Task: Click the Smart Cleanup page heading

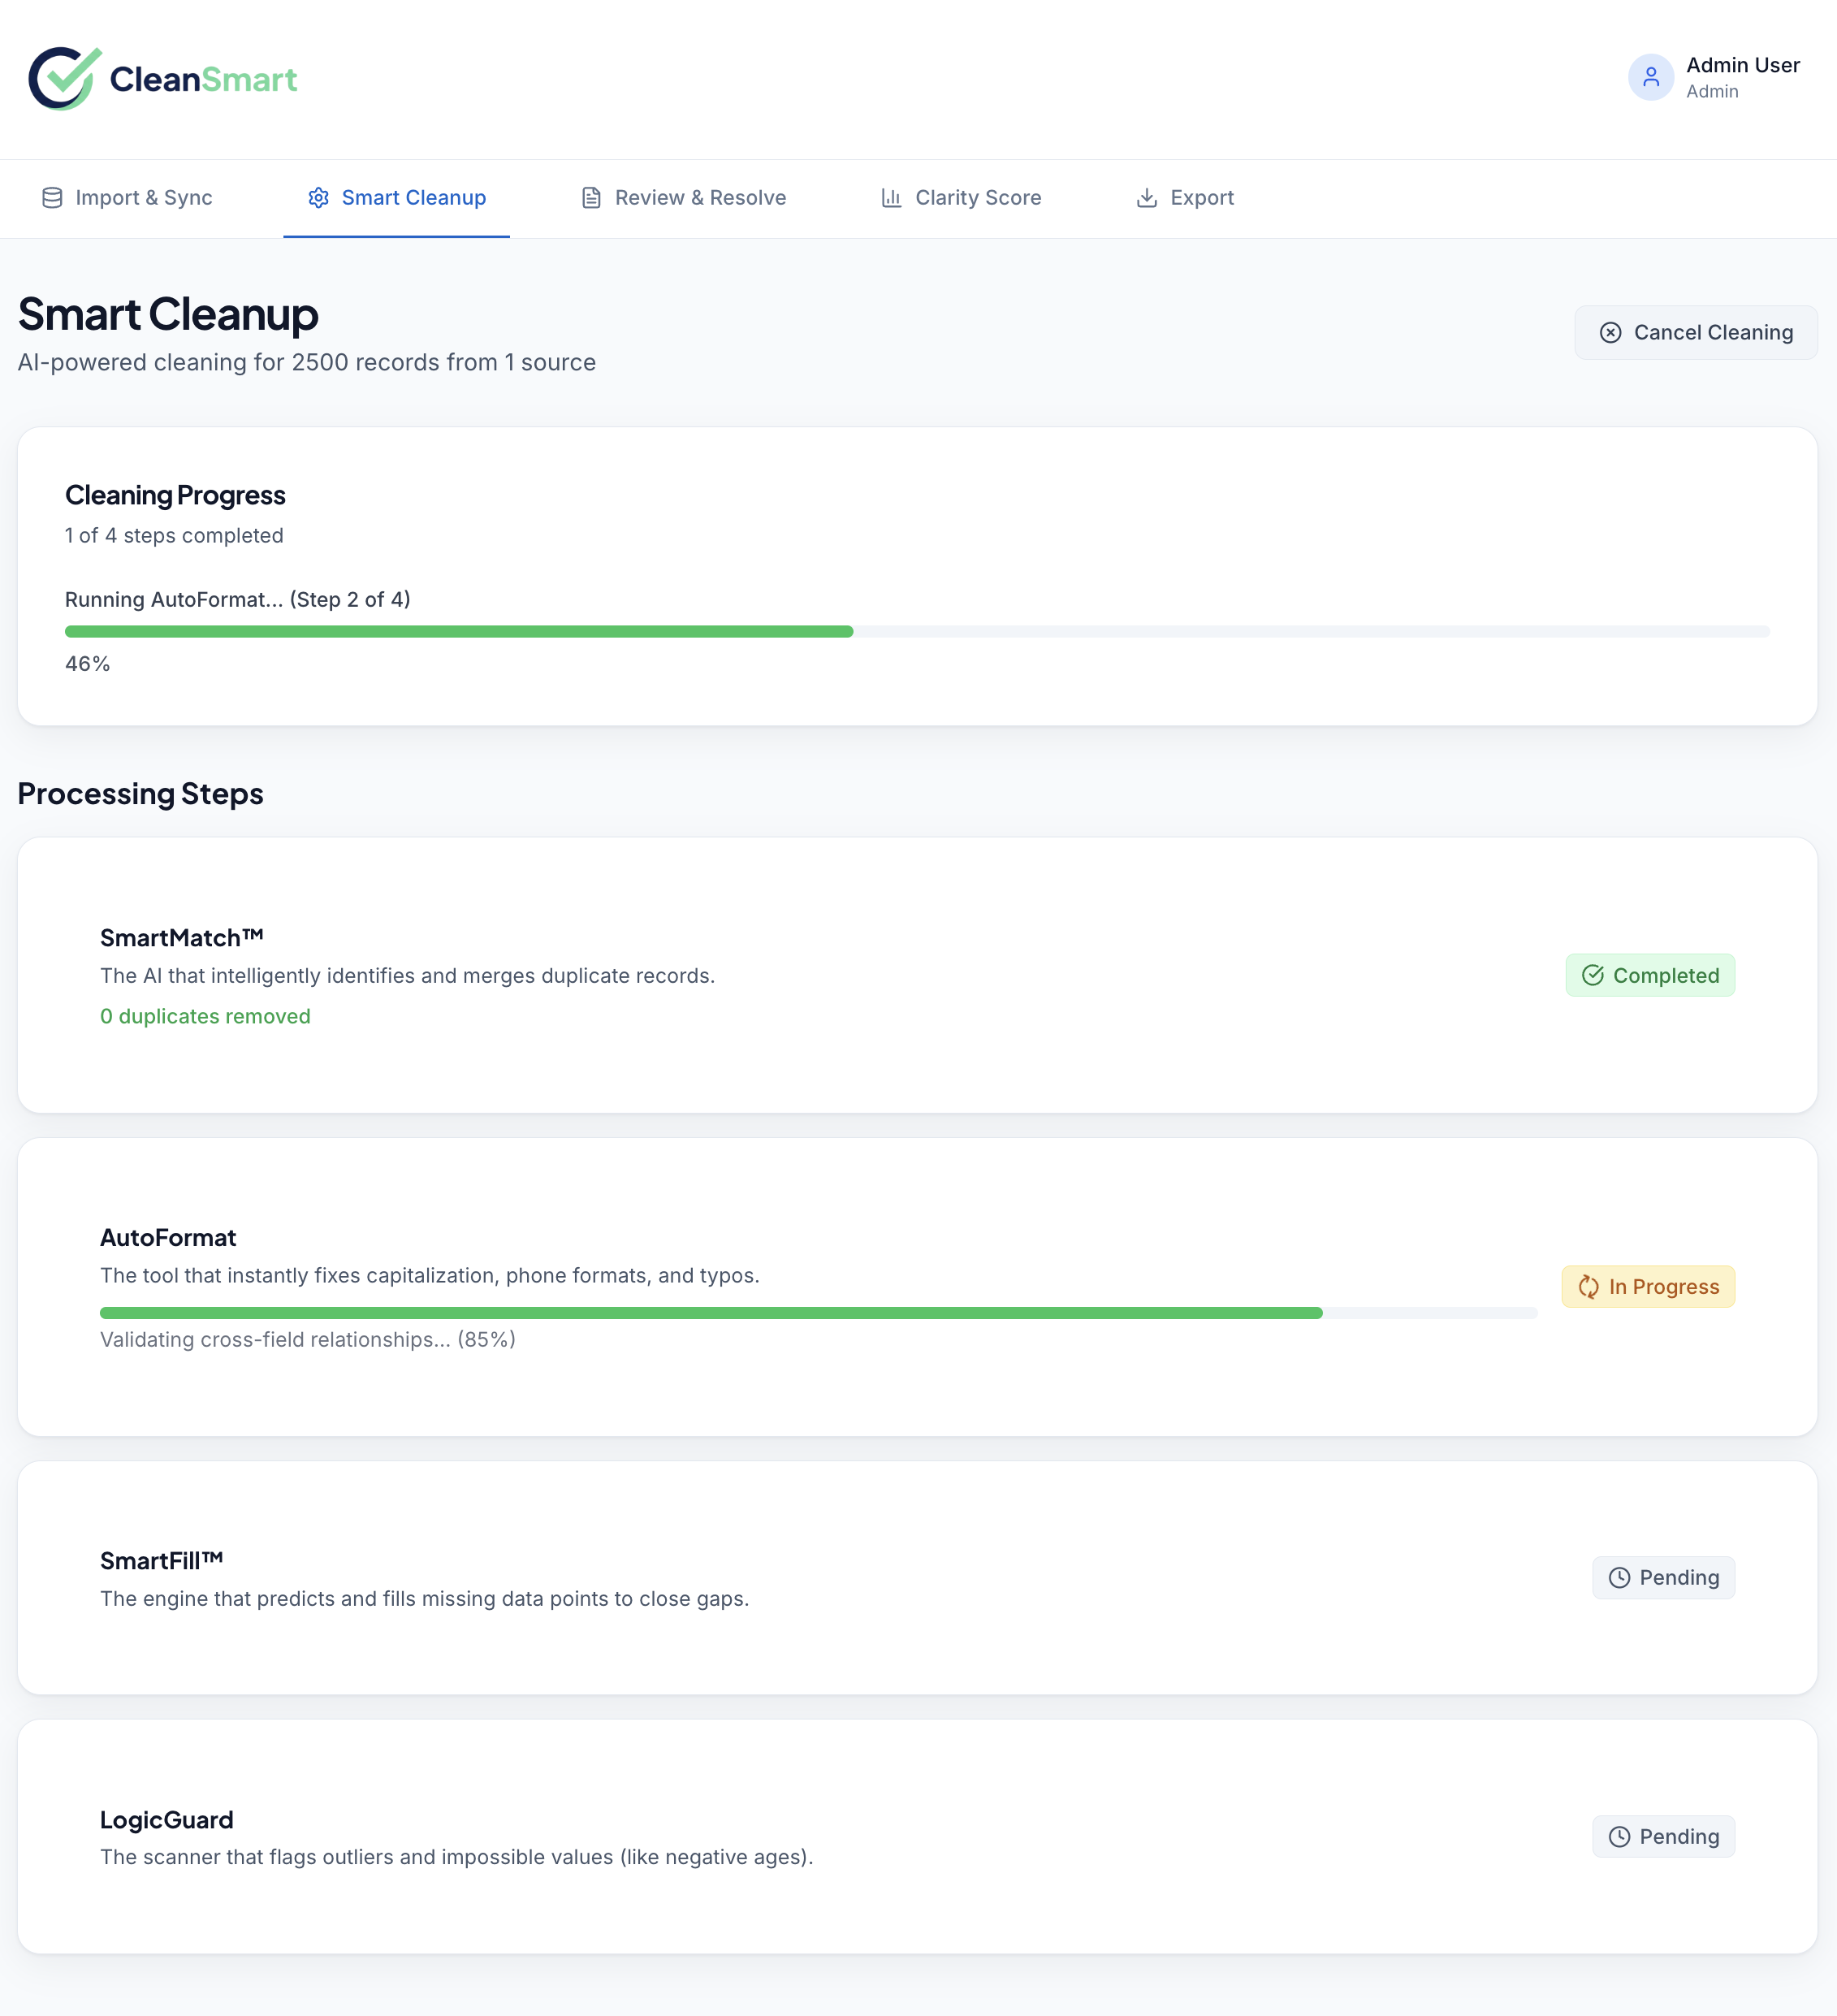Action: 168,314
